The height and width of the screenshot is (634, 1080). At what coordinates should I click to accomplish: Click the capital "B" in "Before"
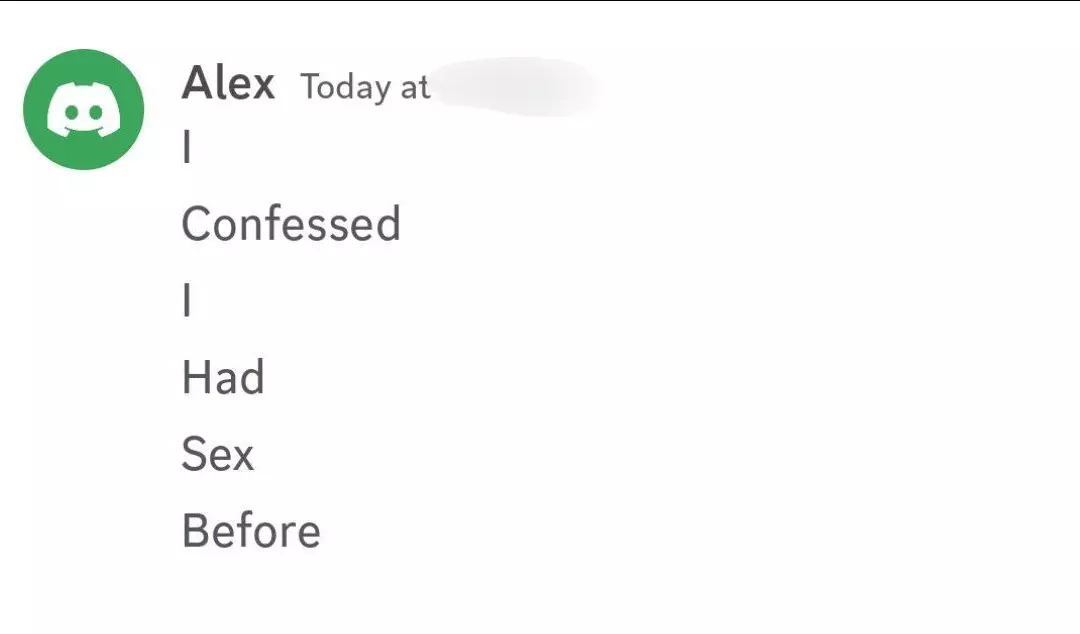click(x=195, y=531)
